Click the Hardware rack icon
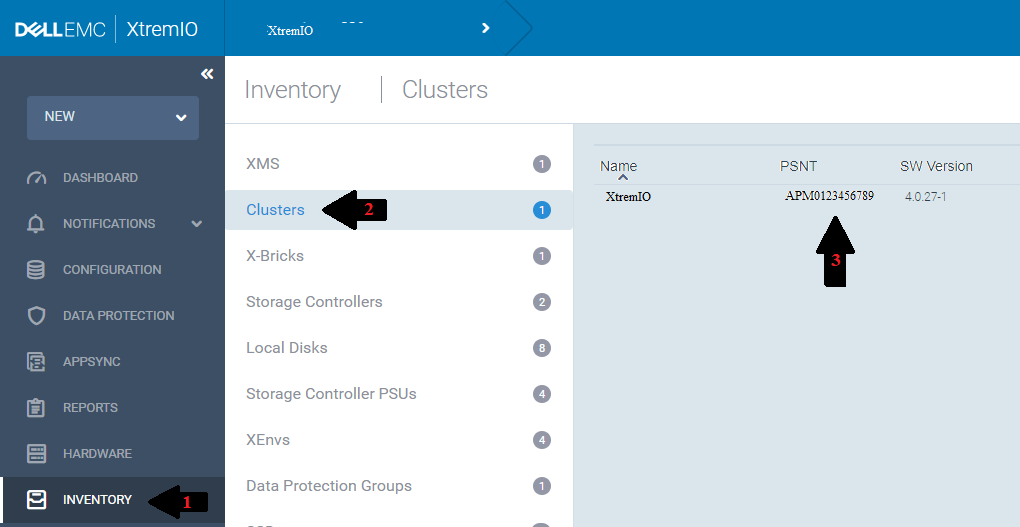Image resolution: width=1020 pixels, height=527 pixels. coord(37,454)
